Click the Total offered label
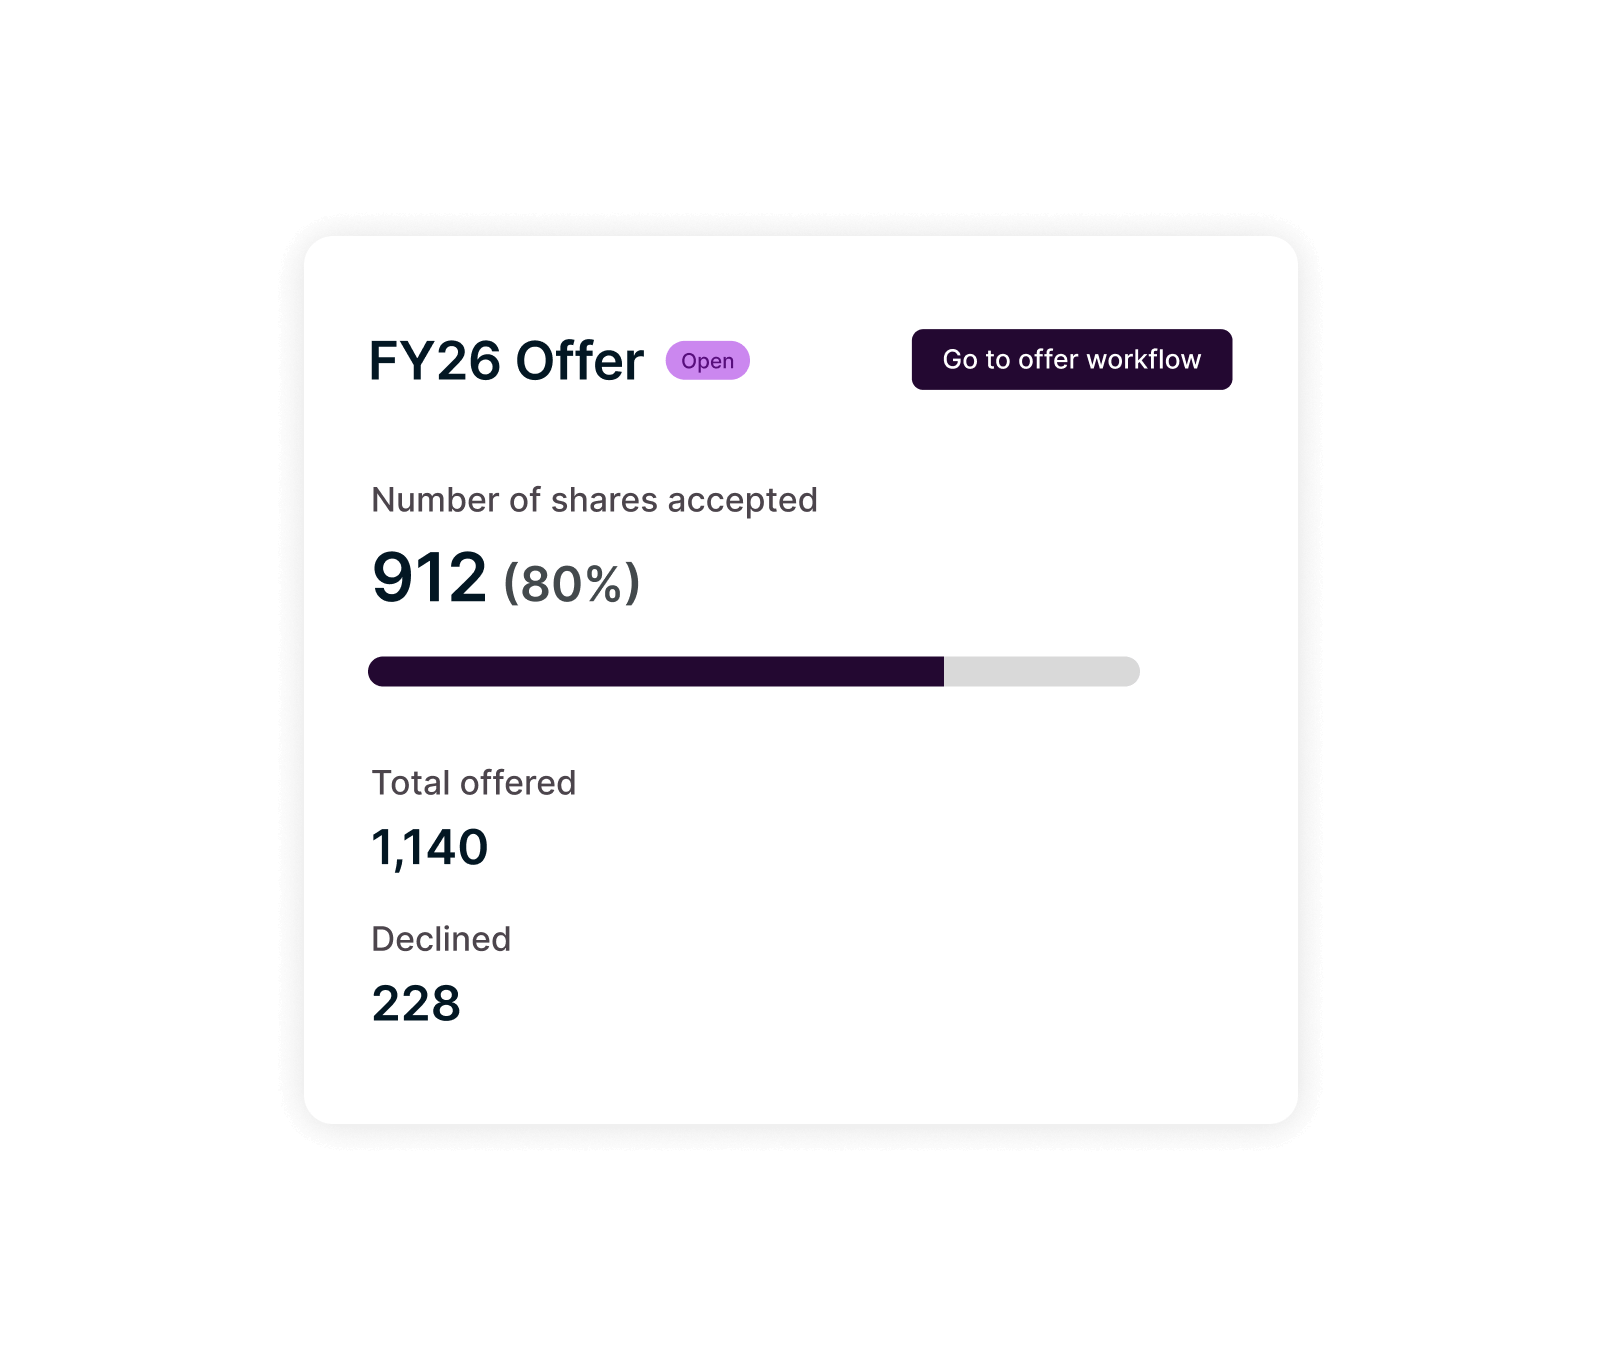1600x1360 pixels. pyautogui.click(x=473, y=783)
